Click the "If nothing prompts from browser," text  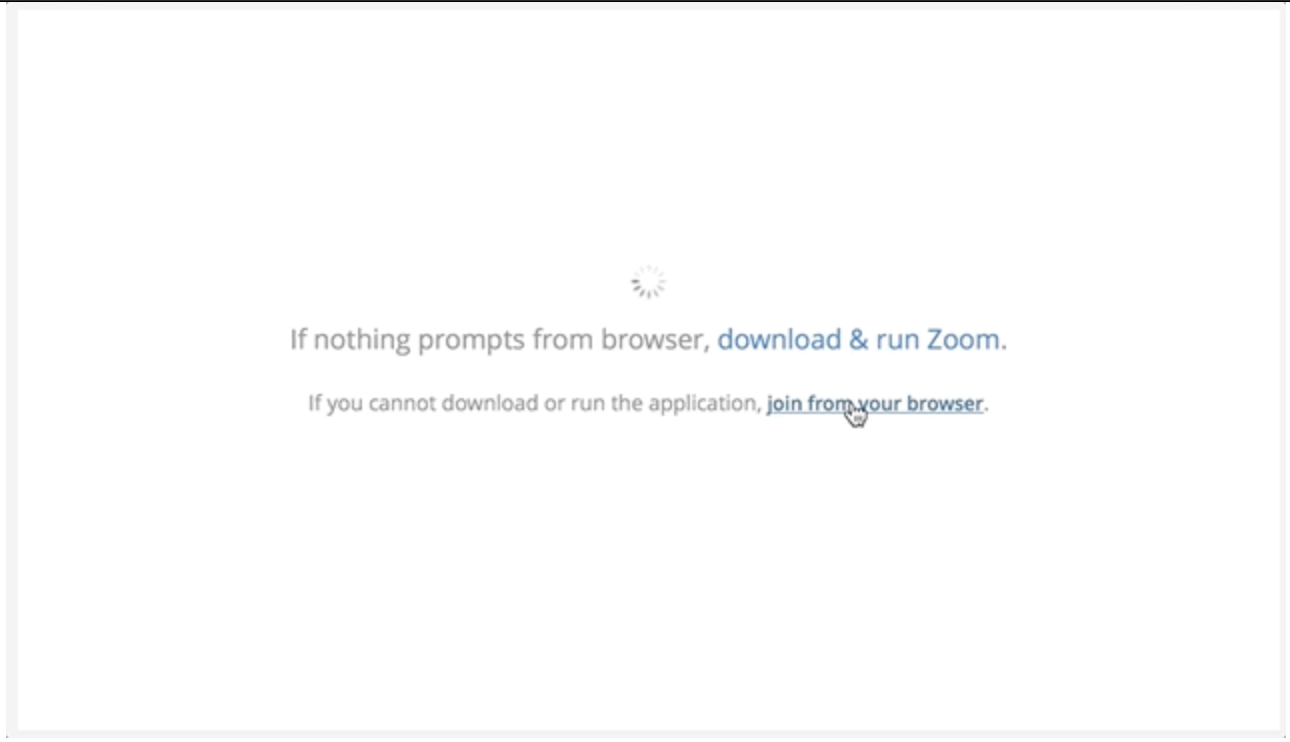pos(500,340)
